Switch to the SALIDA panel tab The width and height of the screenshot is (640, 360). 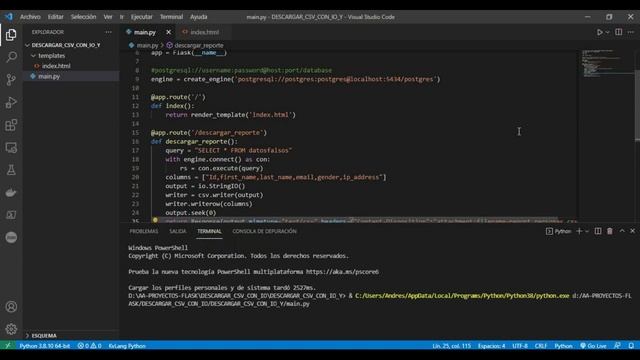point(178,231)
